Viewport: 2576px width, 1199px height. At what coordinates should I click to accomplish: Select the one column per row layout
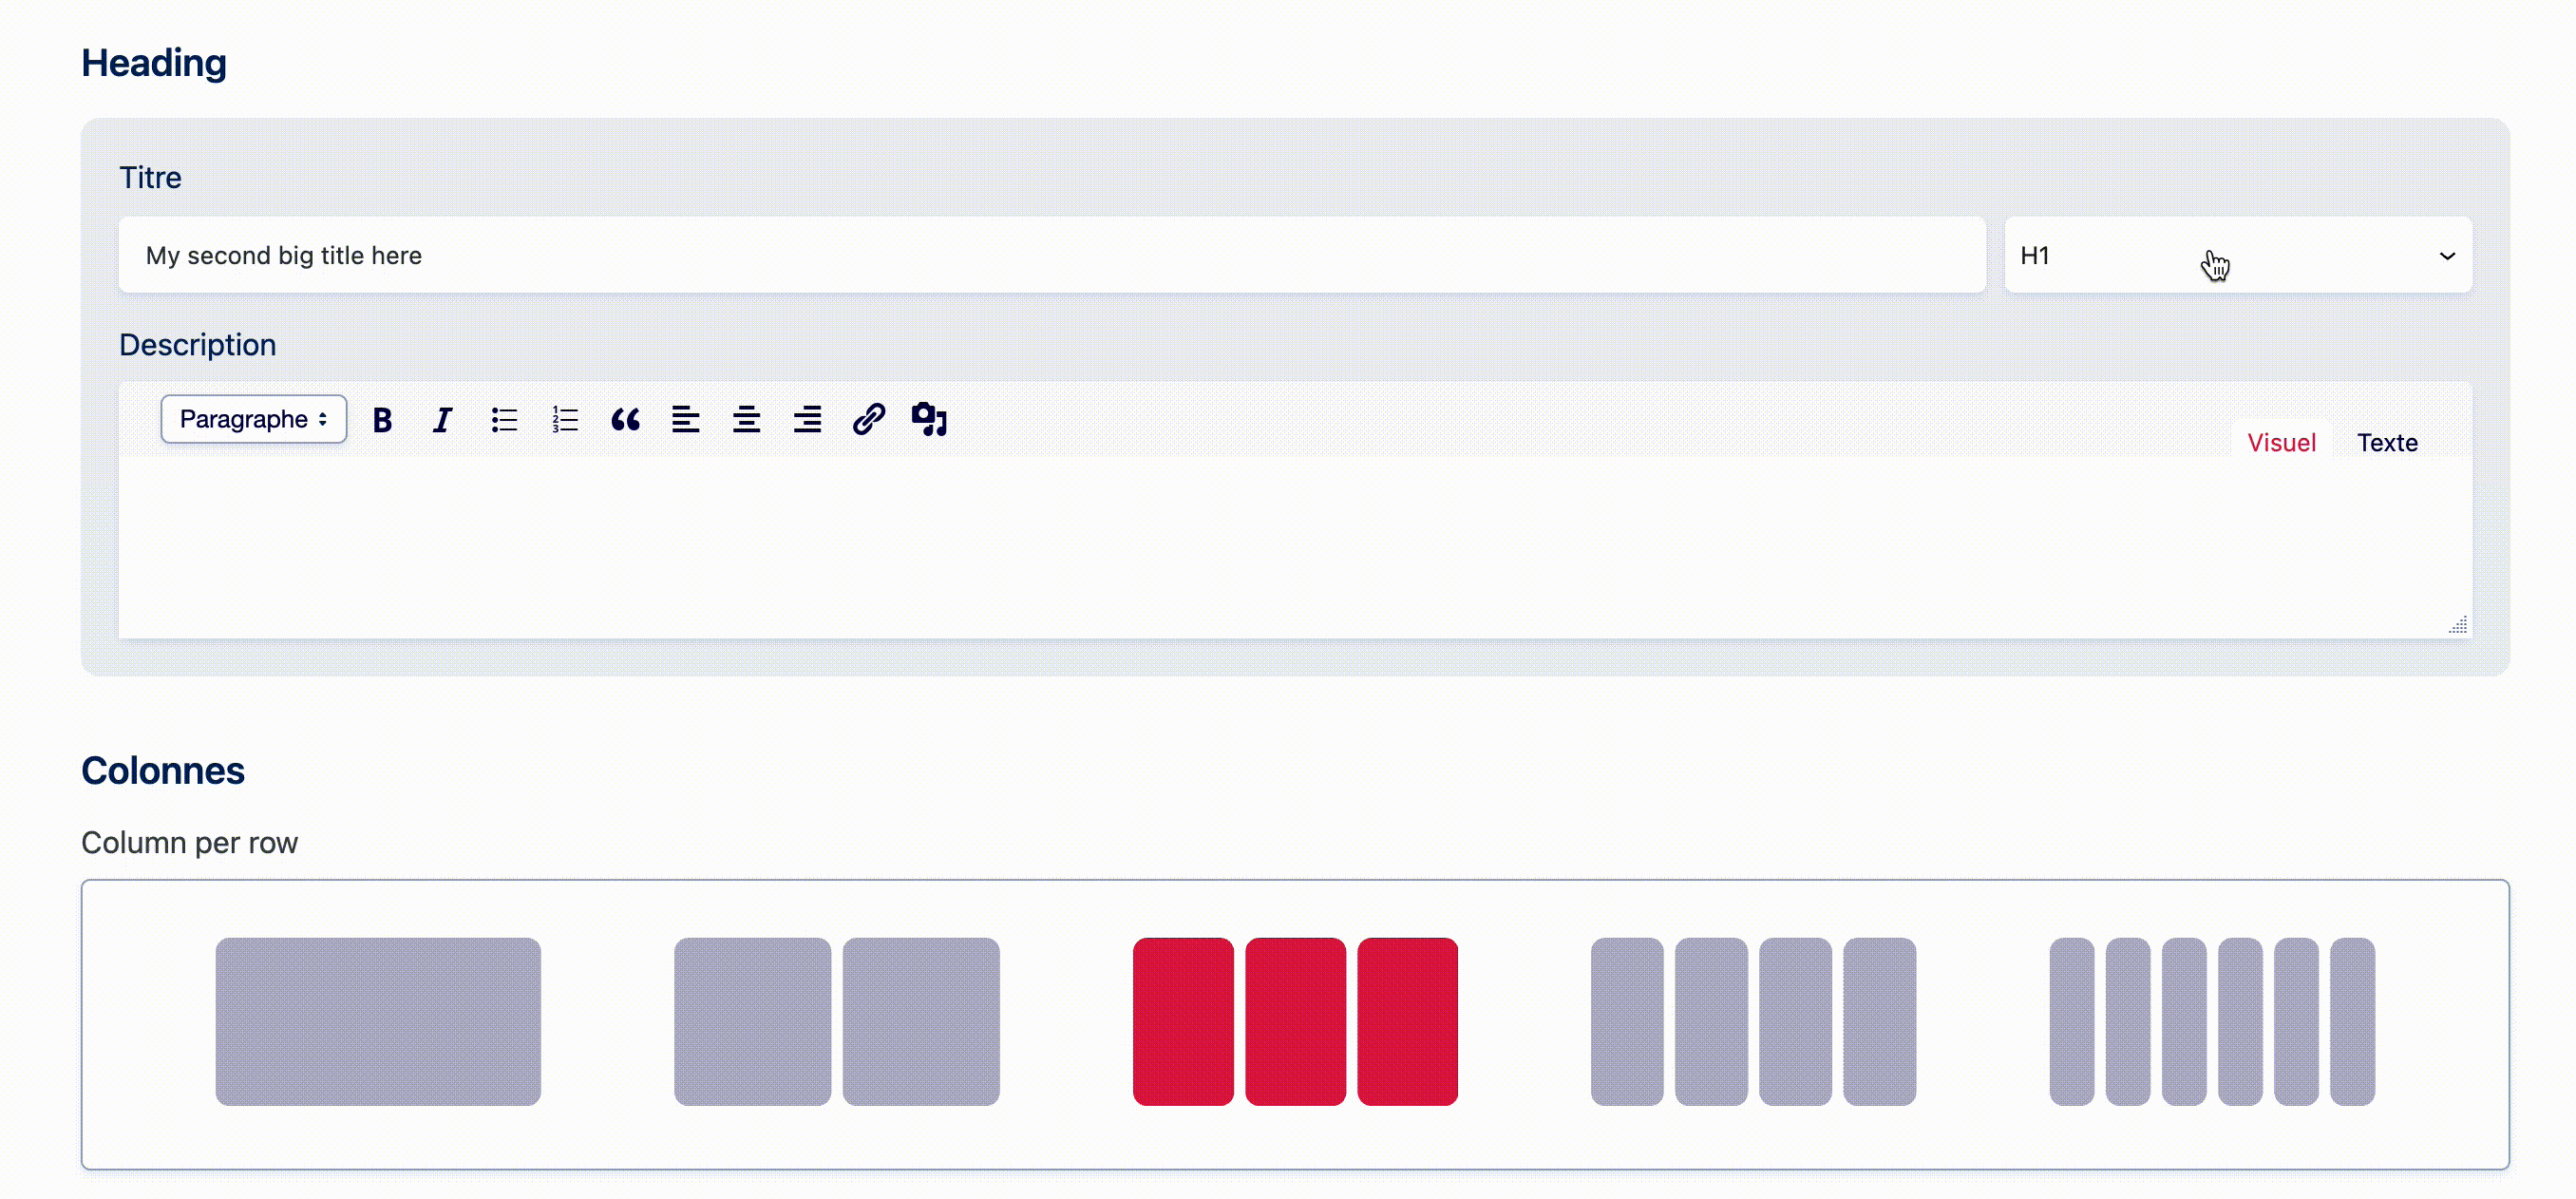click(378, 1021)
